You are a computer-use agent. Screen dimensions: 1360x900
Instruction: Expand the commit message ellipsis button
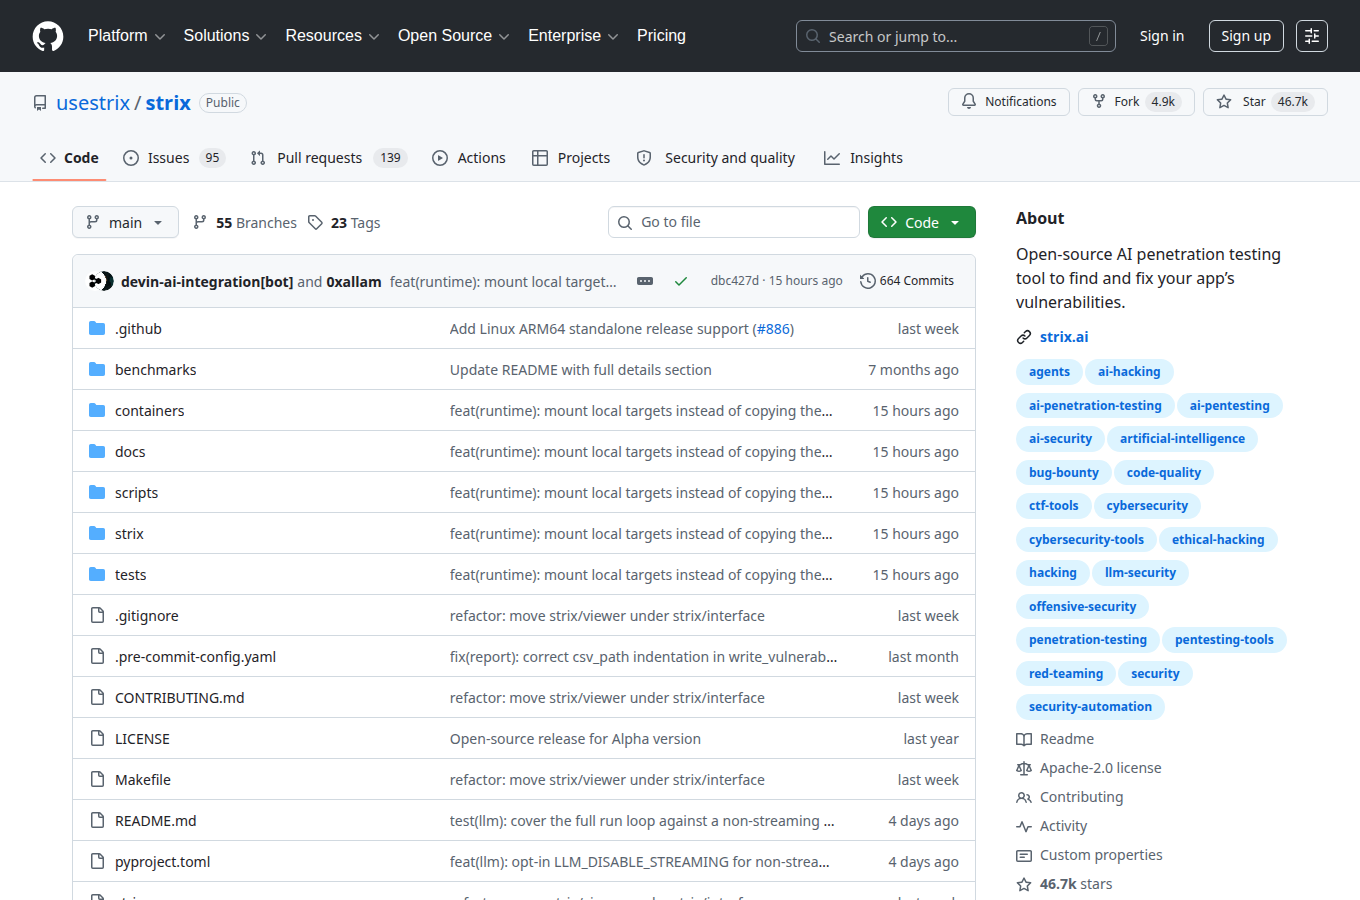pos(645,281)
